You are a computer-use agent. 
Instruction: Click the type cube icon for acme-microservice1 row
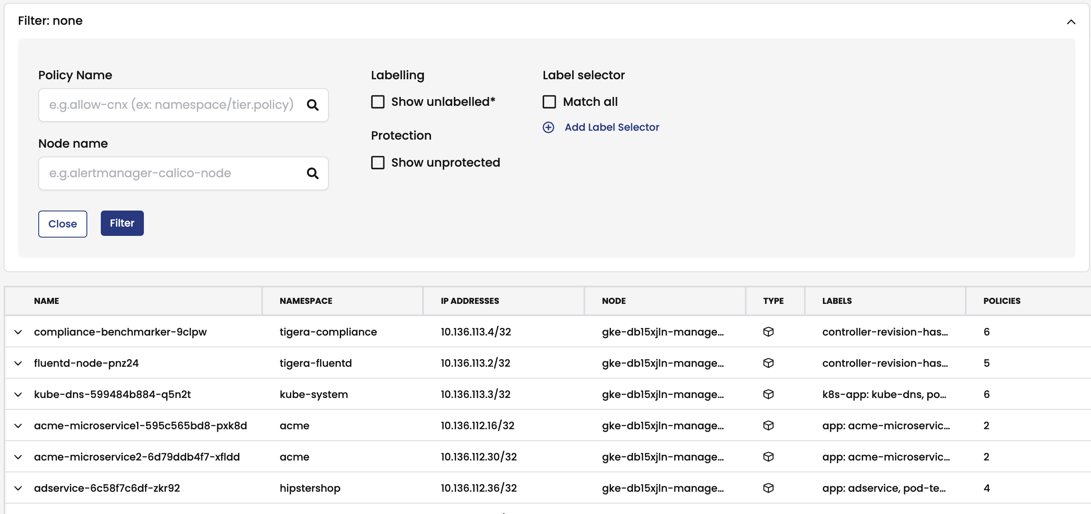coord(768,425)
